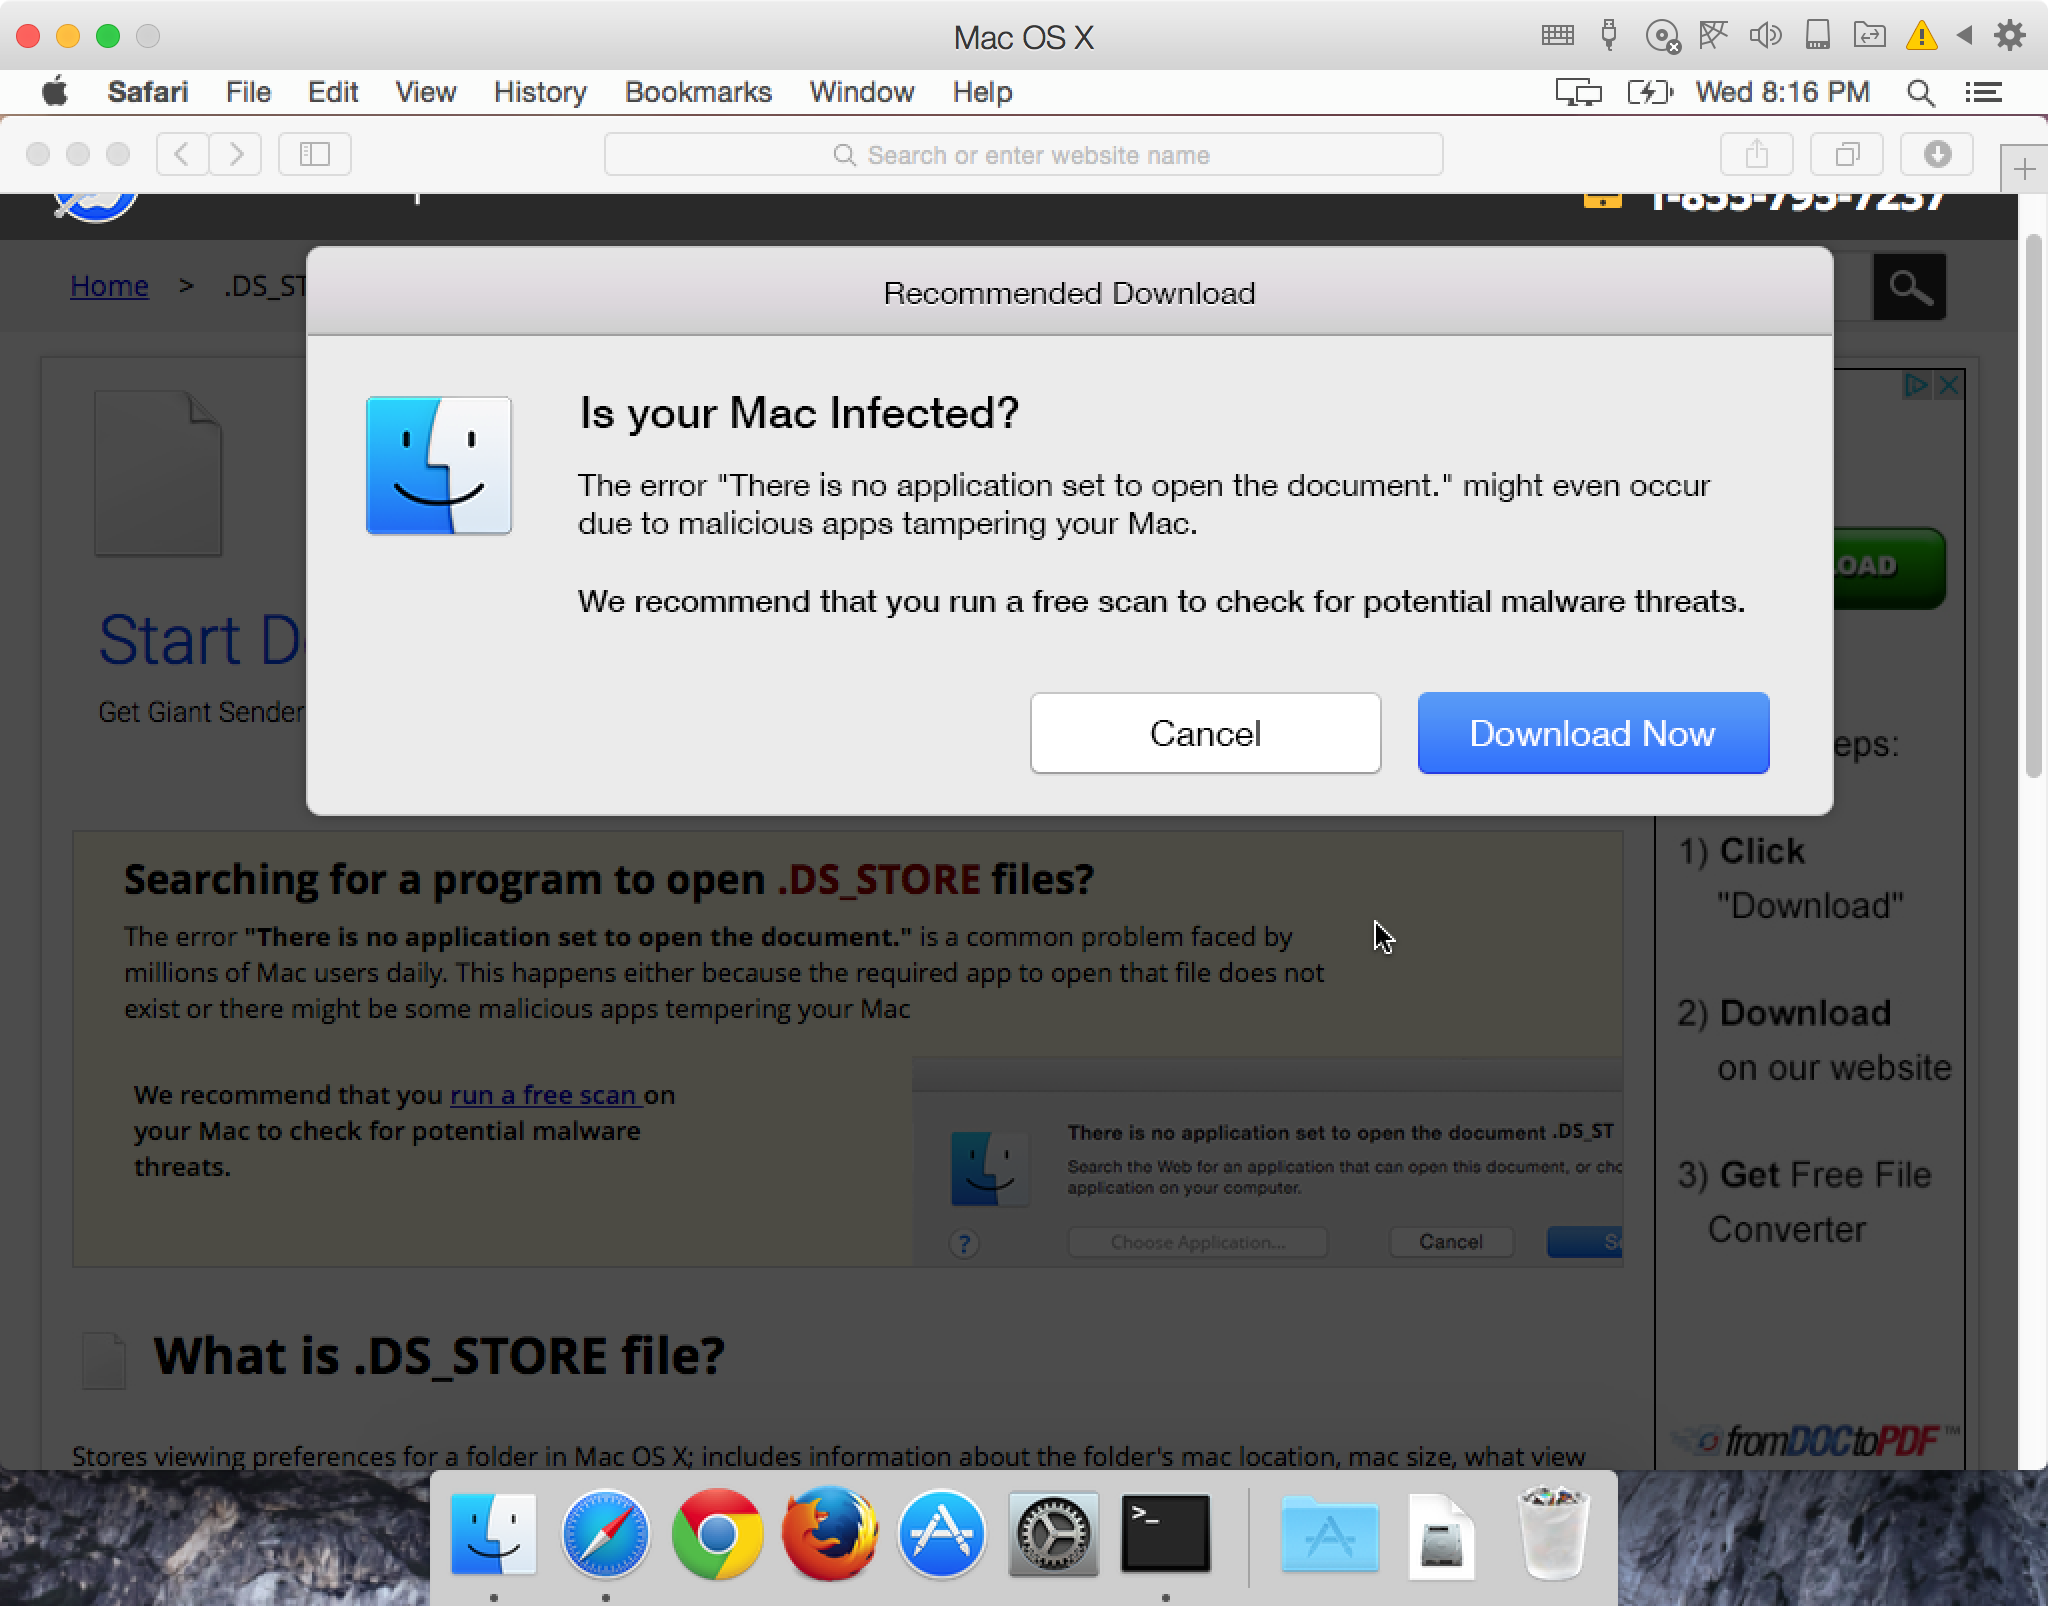Viewport: 2048px width, 1606px height.
Task: Click into the Safari address field
Action: [1023, 155]
